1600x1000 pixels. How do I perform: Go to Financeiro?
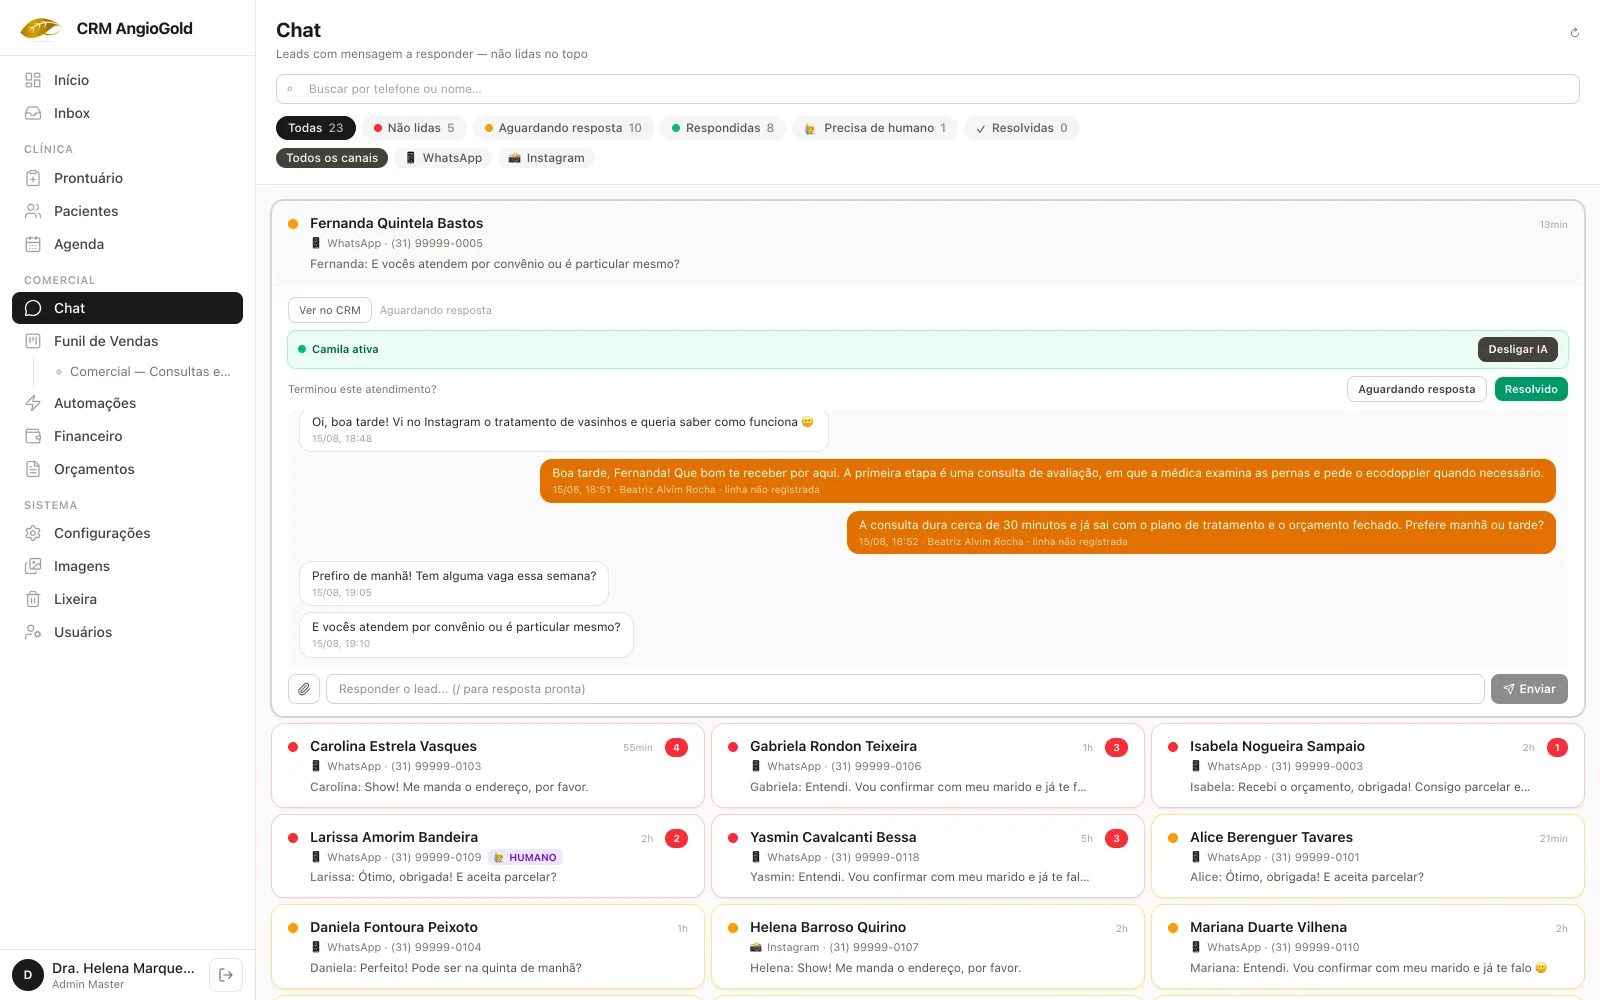click(127, 436)
